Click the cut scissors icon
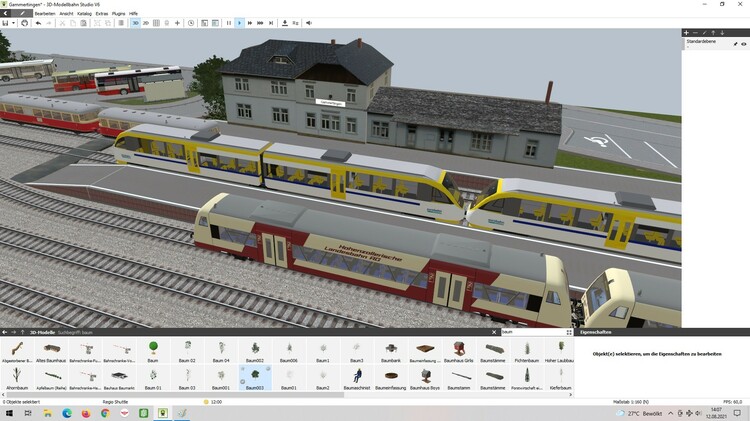The image size is (750, 421). click(x=62, y=23)
